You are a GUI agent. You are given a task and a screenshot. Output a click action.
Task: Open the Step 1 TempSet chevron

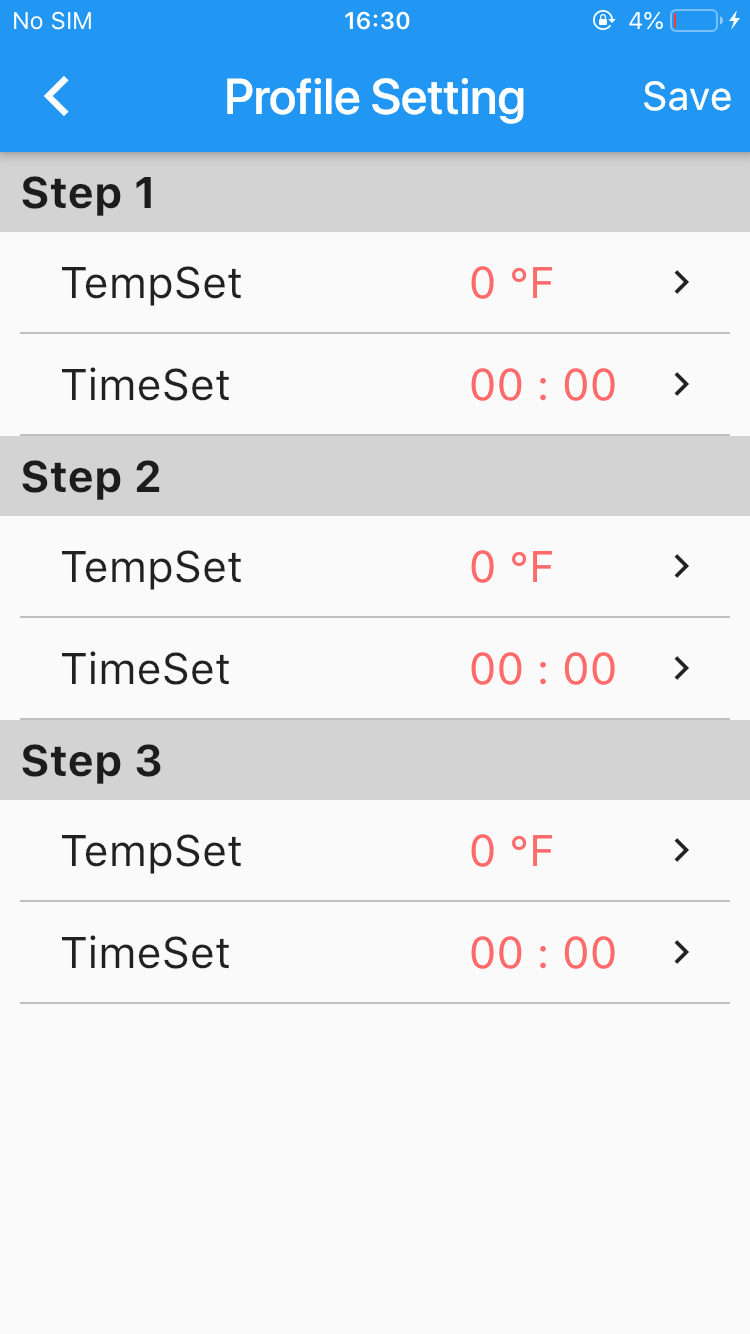(682, 283)
